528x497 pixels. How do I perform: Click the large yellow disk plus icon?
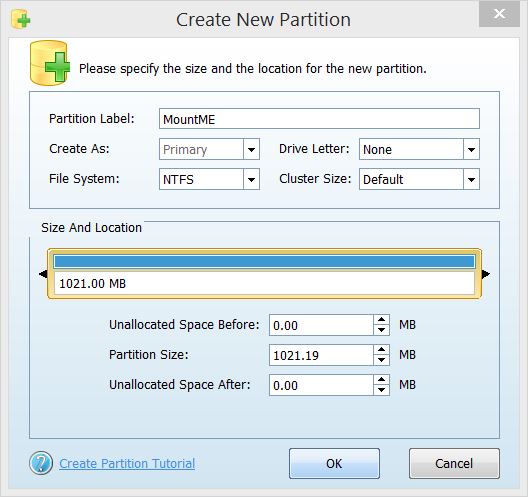(x=50, y=63)
